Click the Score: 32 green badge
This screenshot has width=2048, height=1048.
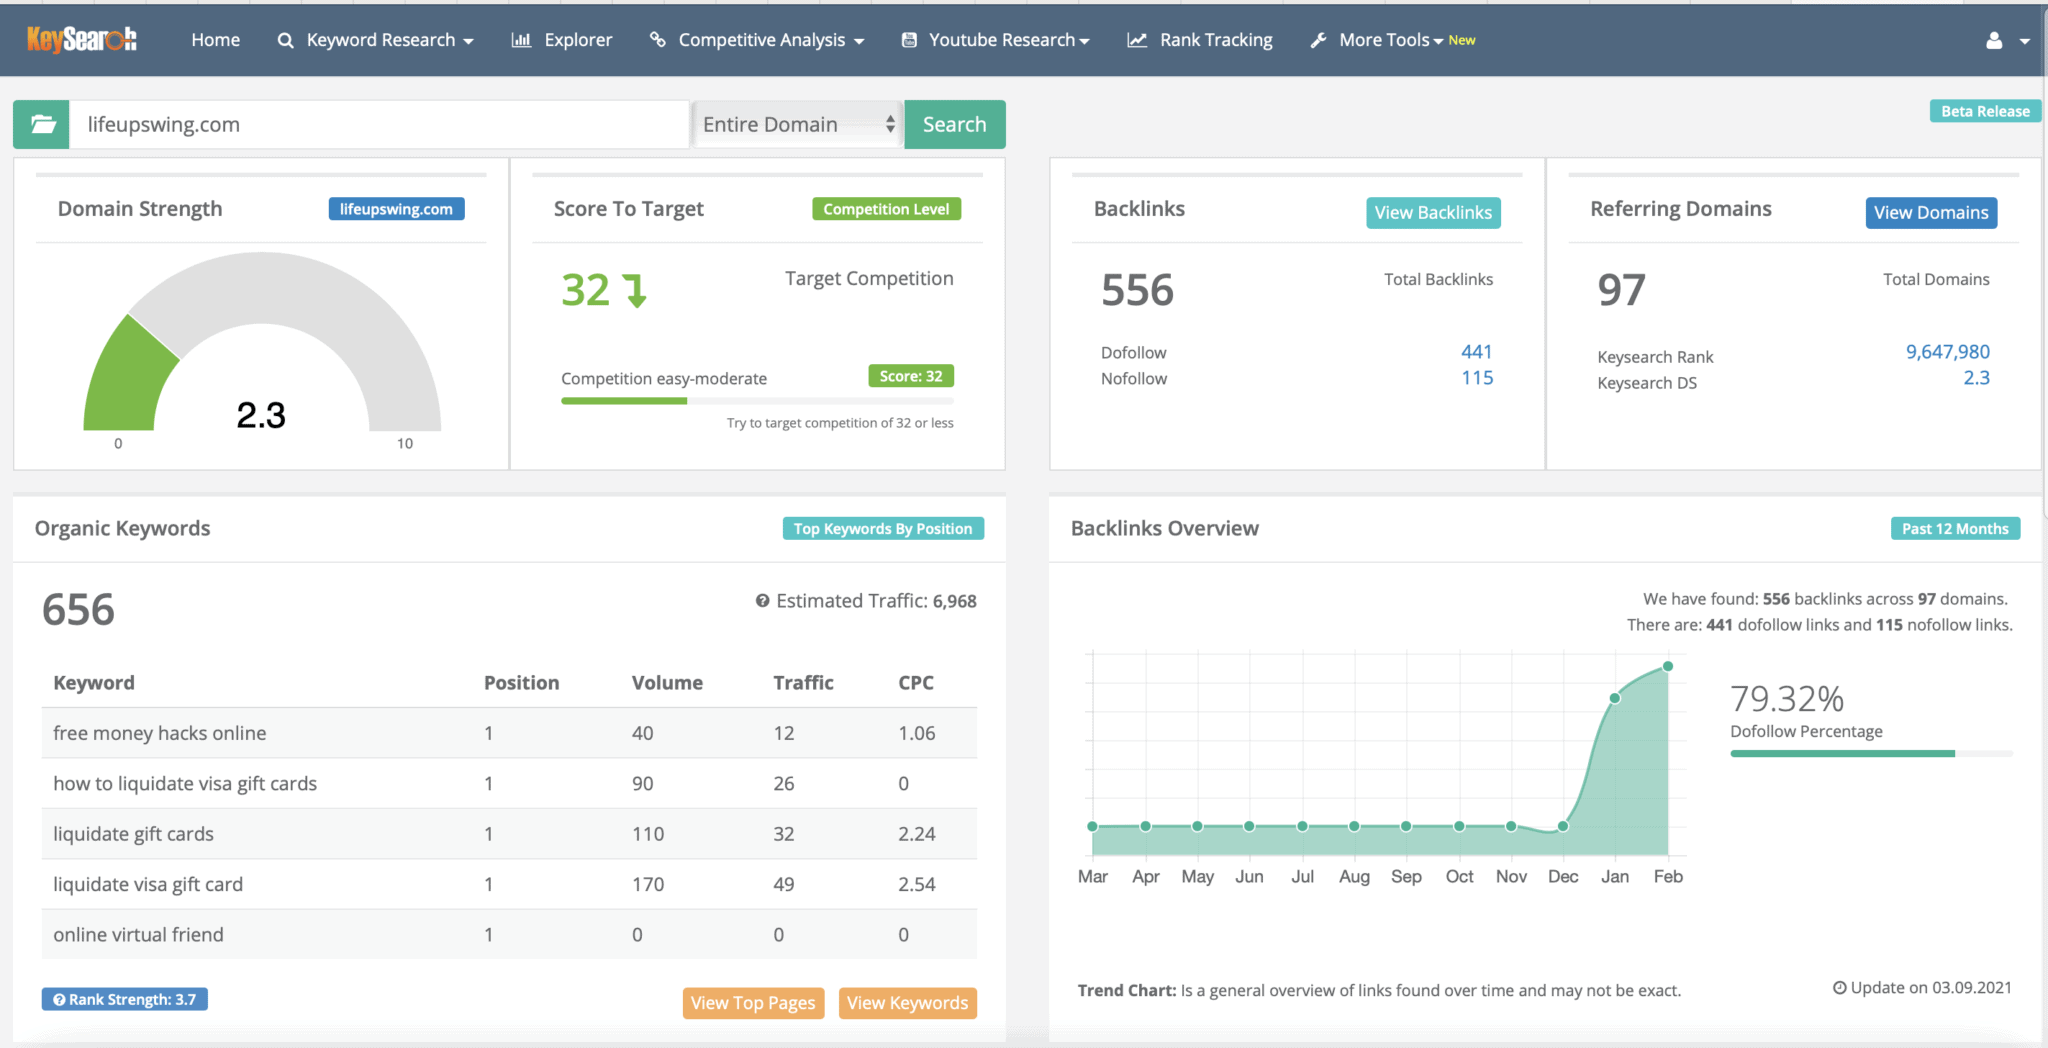[911, 376]
